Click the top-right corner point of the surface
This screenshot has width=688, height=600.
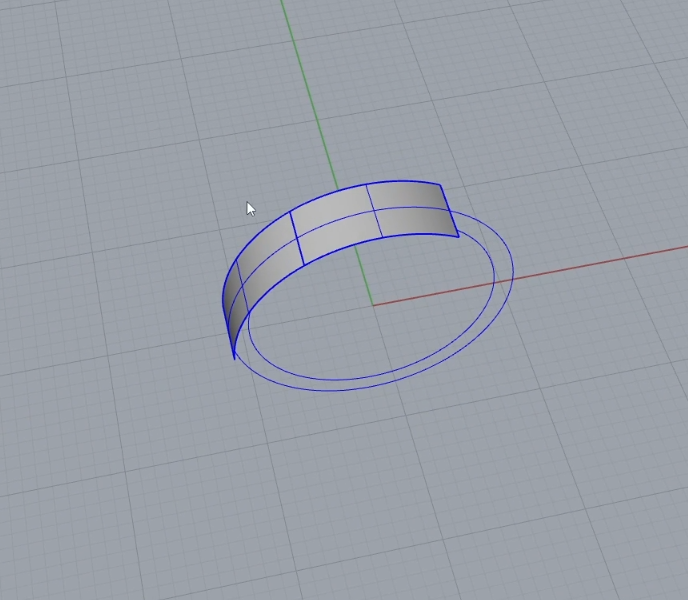click(x=440, y=183)
